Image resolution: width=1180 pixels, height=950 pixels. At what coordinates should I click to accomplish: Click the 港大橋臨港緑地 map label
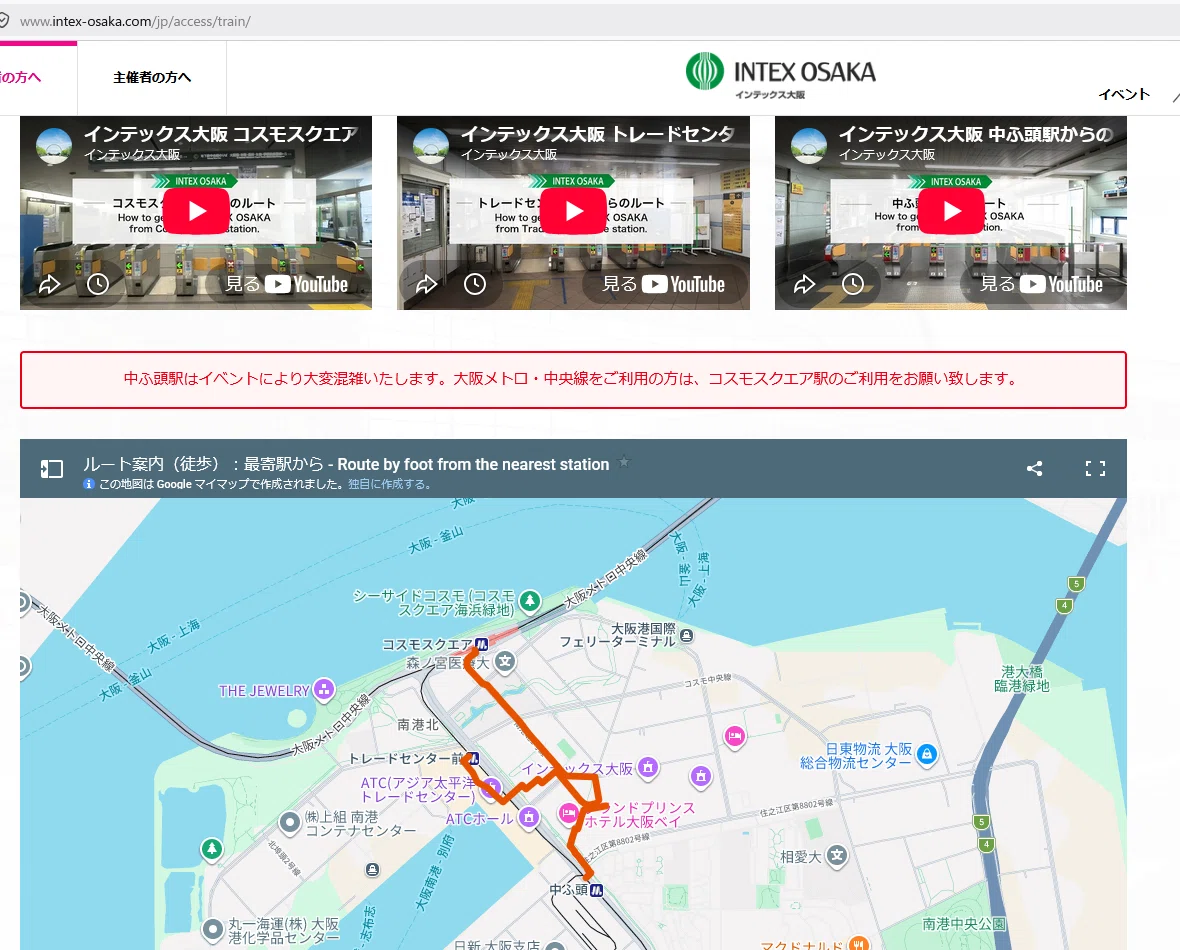pyautogui.click(x=1022, y=678)
